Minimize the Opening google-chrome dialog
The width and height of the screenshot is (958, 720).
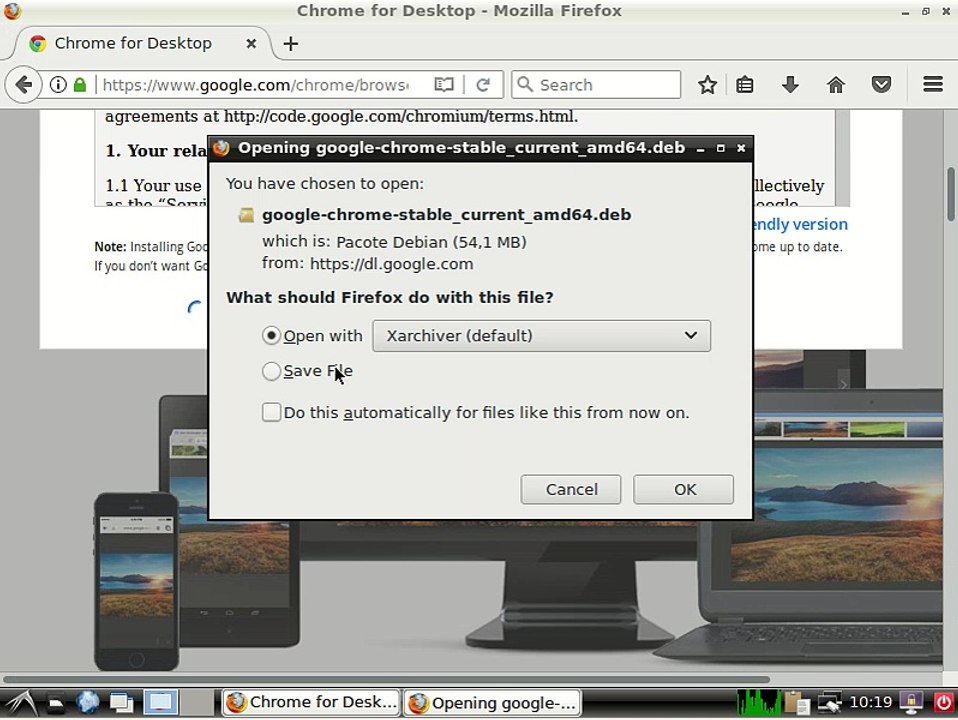(x=700, y=149)
